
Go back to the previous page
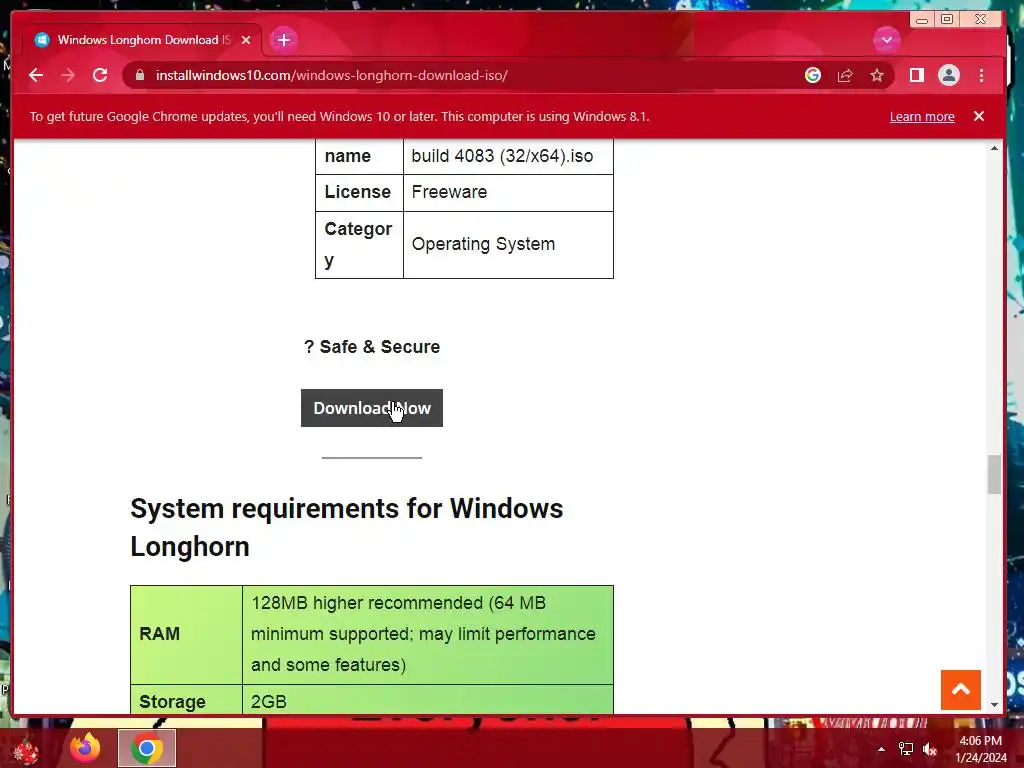click(x=36, y=76)
